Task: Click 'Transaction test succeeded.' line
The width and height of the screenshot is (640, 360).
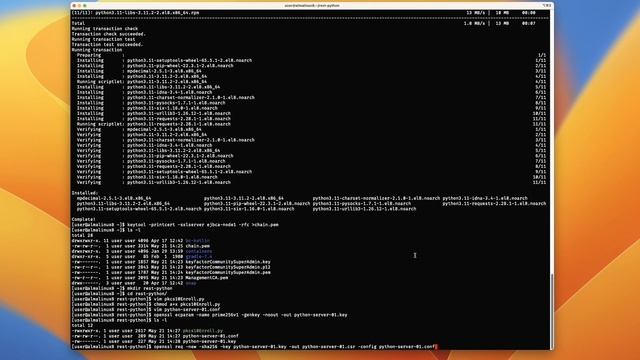Action: coord(107,45)
